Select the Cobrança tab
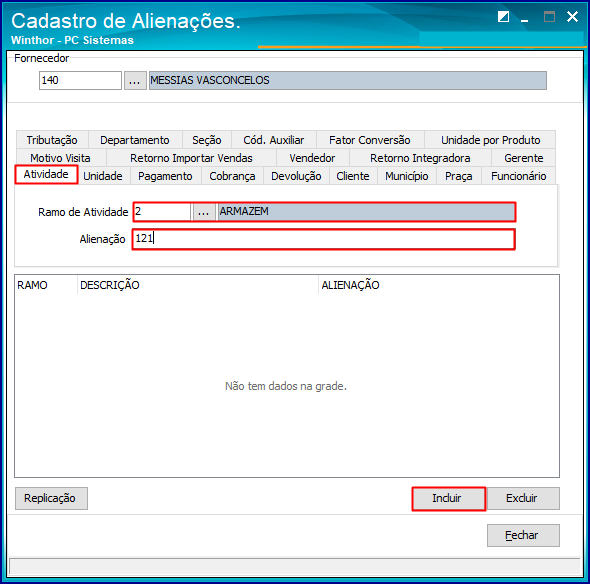Screen dimensions: 590x584 click(232, 176)
